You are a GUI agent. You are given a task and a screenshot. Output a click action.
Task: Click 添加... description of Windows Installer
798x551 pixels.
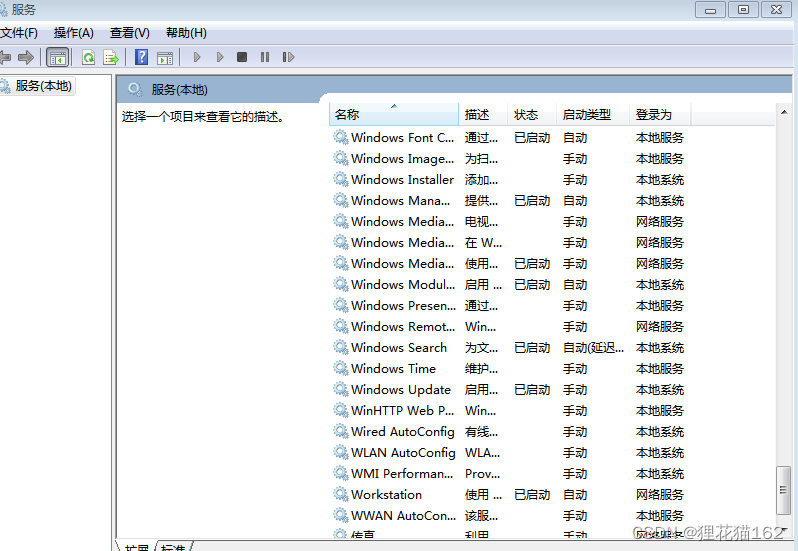pyautogui.click(x=481, y=180)
